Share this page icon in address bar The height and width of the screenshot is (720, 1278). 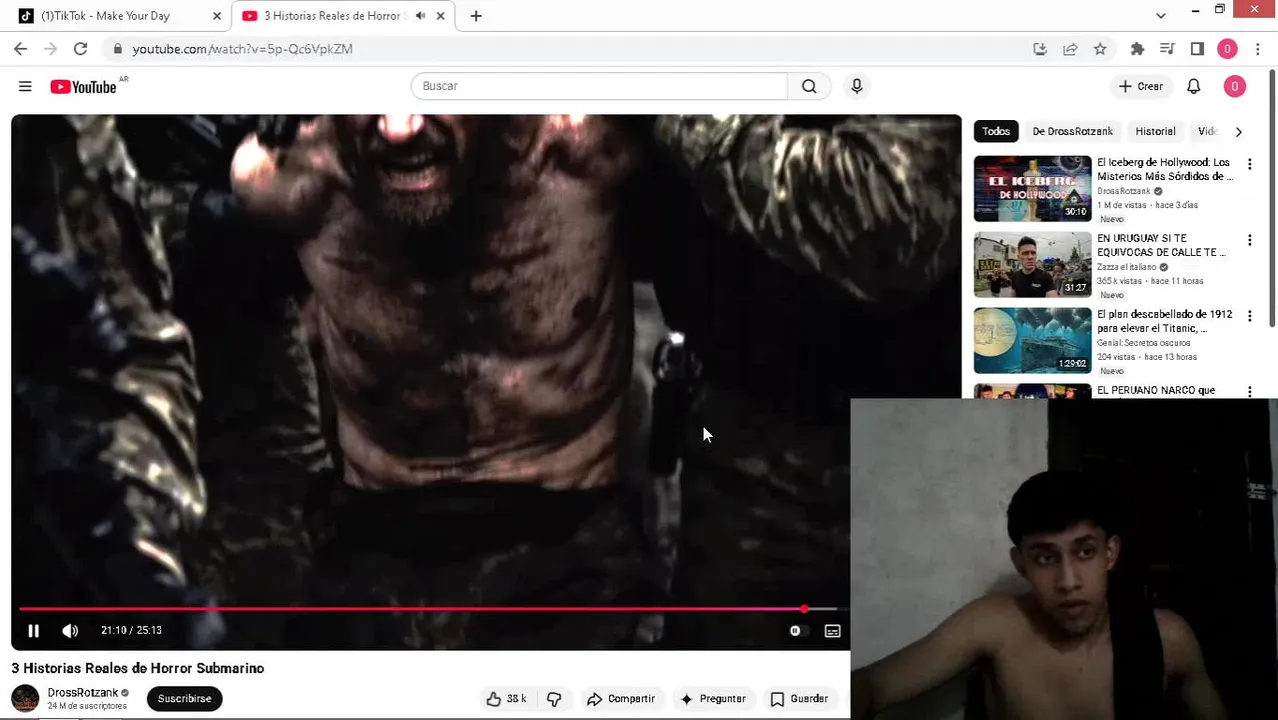click(x=1070, y=49)
